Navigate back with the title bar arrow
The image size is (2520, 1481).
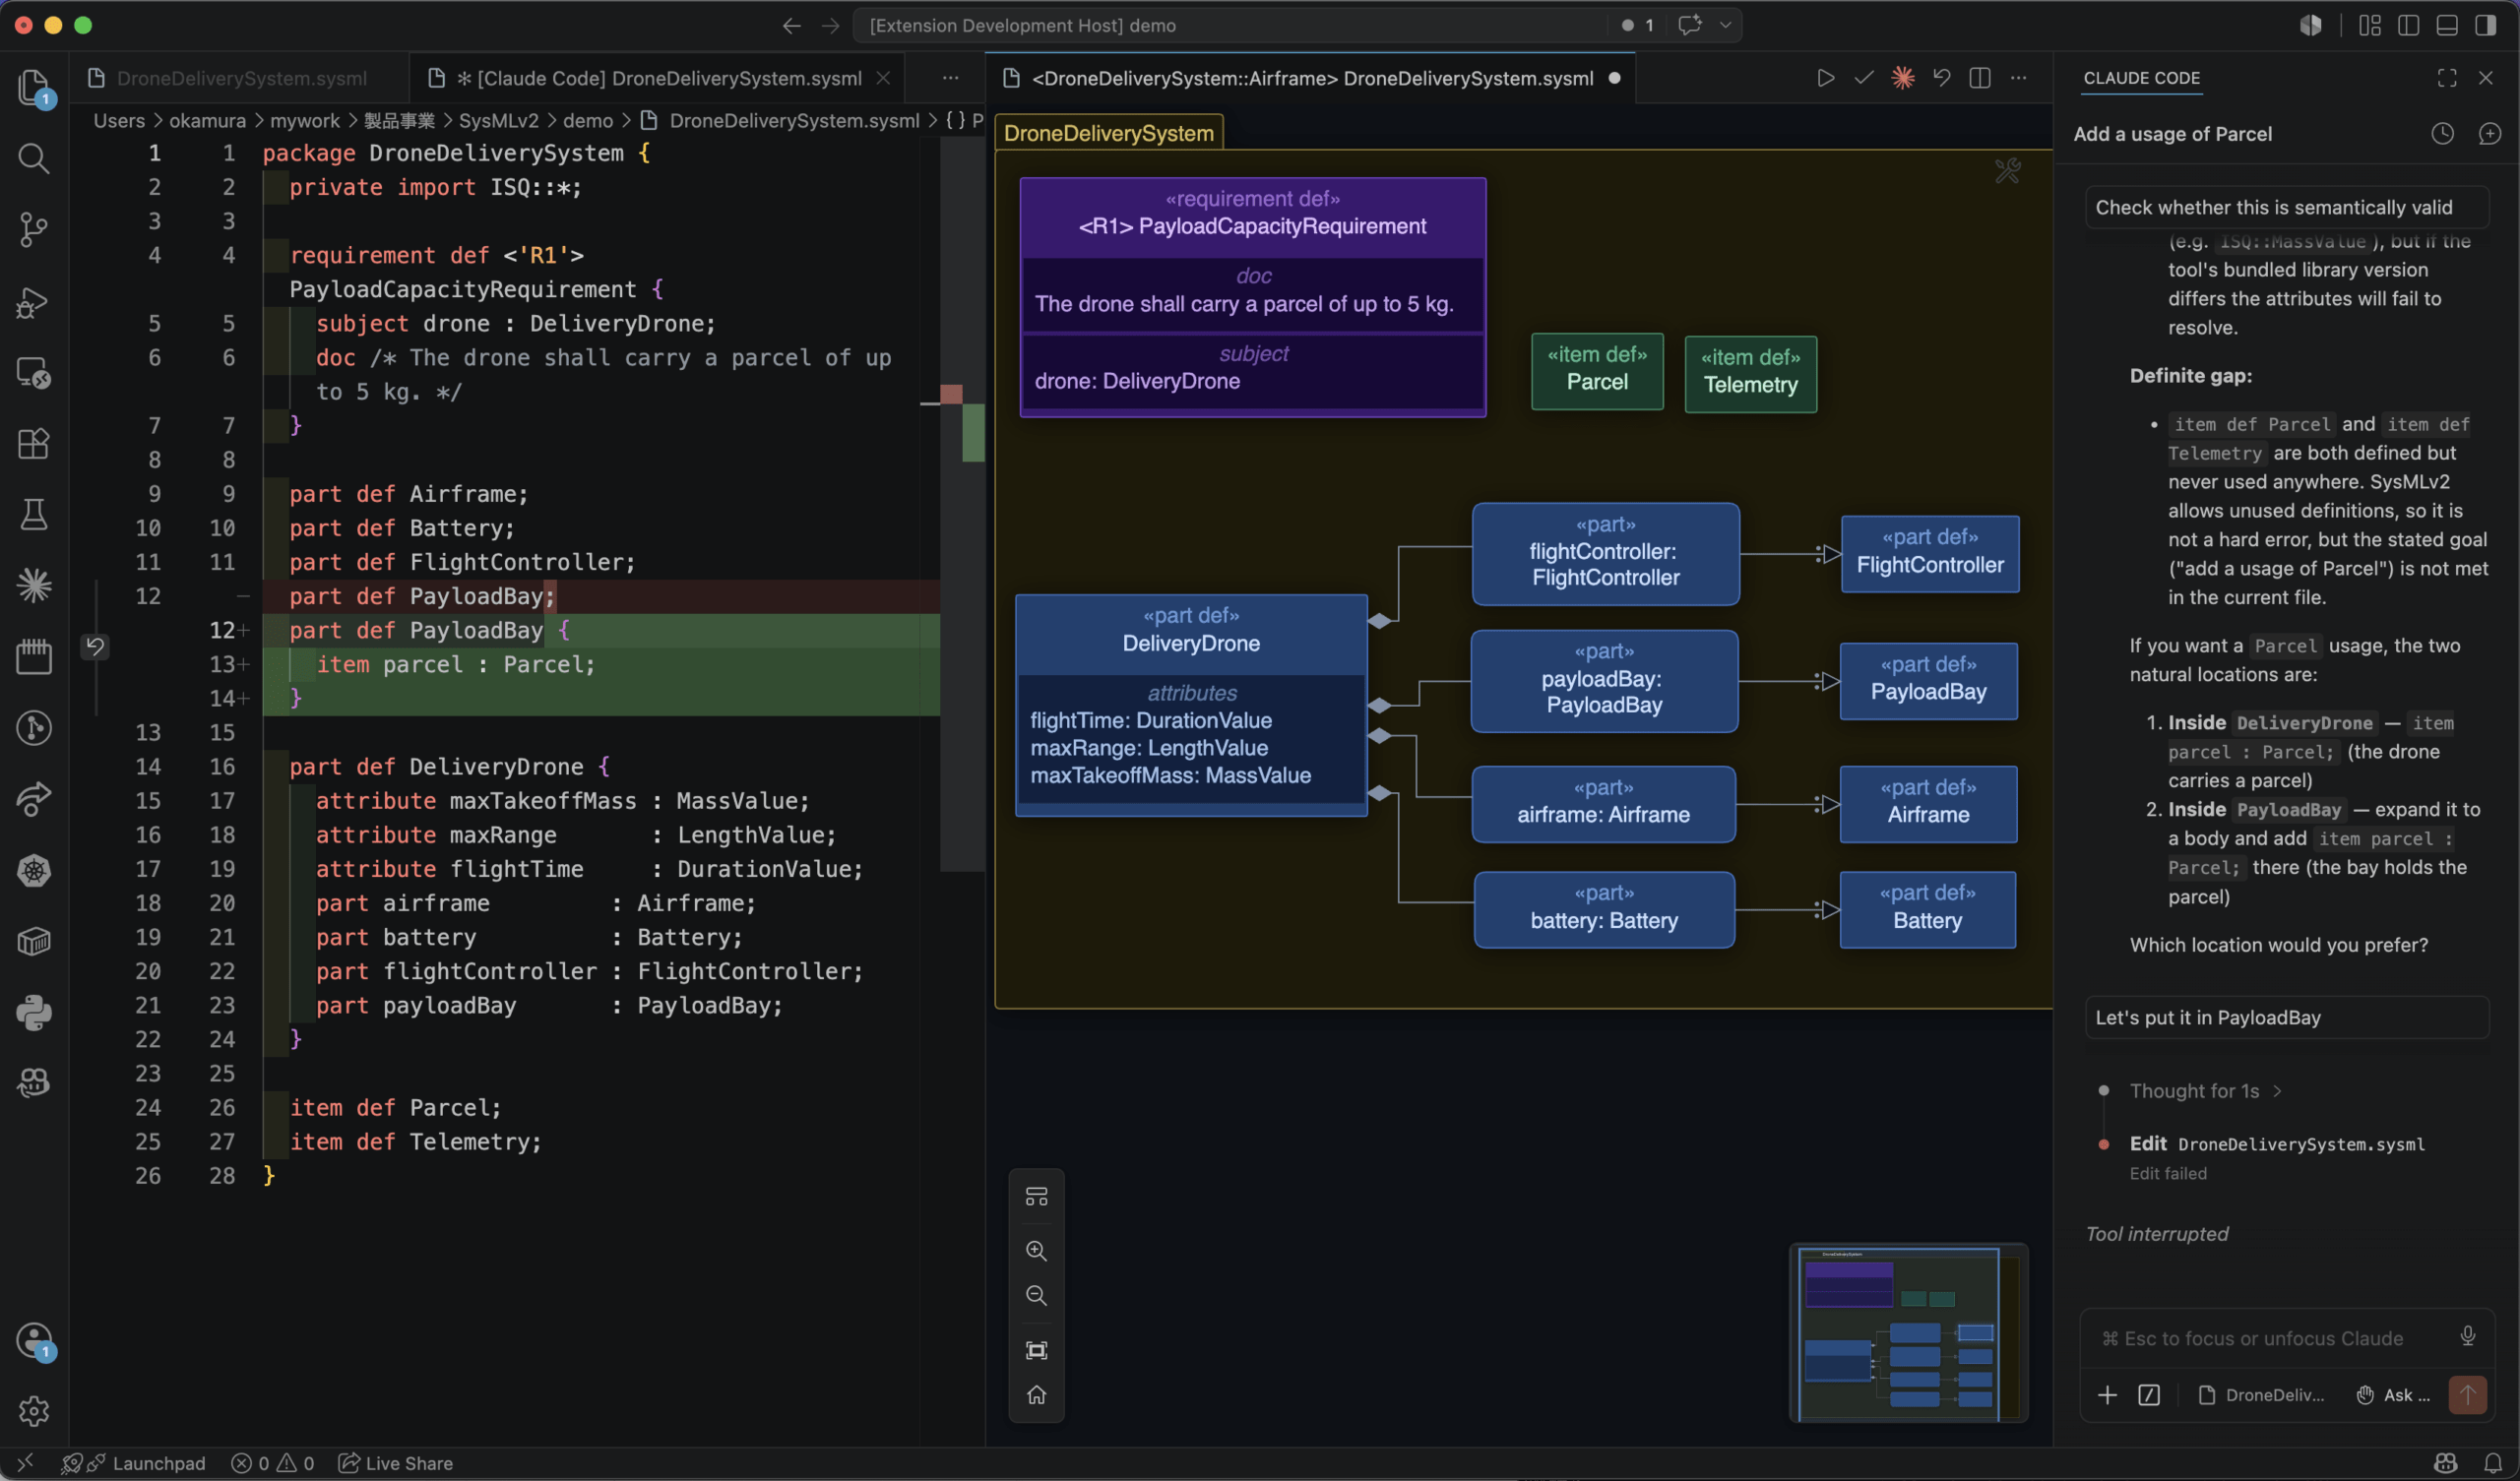pos(791,25)
